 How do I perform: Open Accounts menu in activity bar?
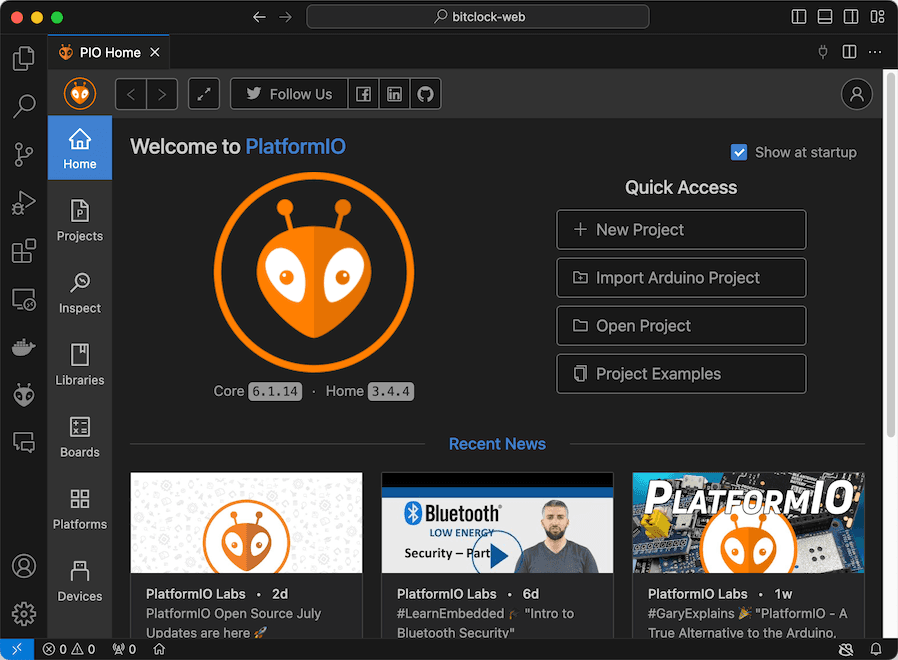pyautogui.click(x=23, y=566)
